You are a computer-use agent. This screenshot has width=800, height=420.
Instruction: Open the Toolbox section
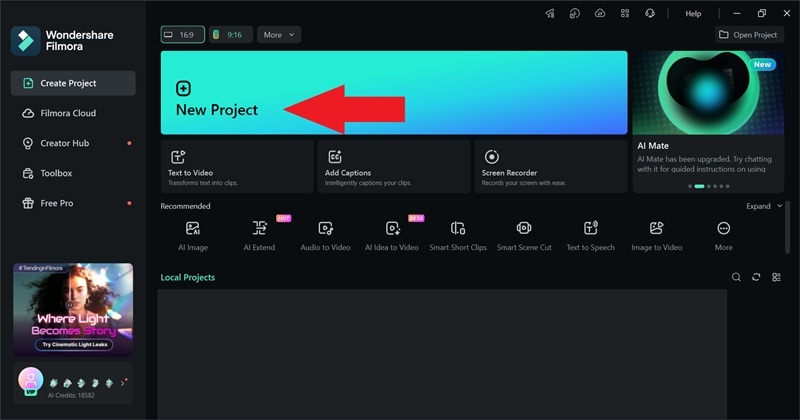[x=73, y=174]
